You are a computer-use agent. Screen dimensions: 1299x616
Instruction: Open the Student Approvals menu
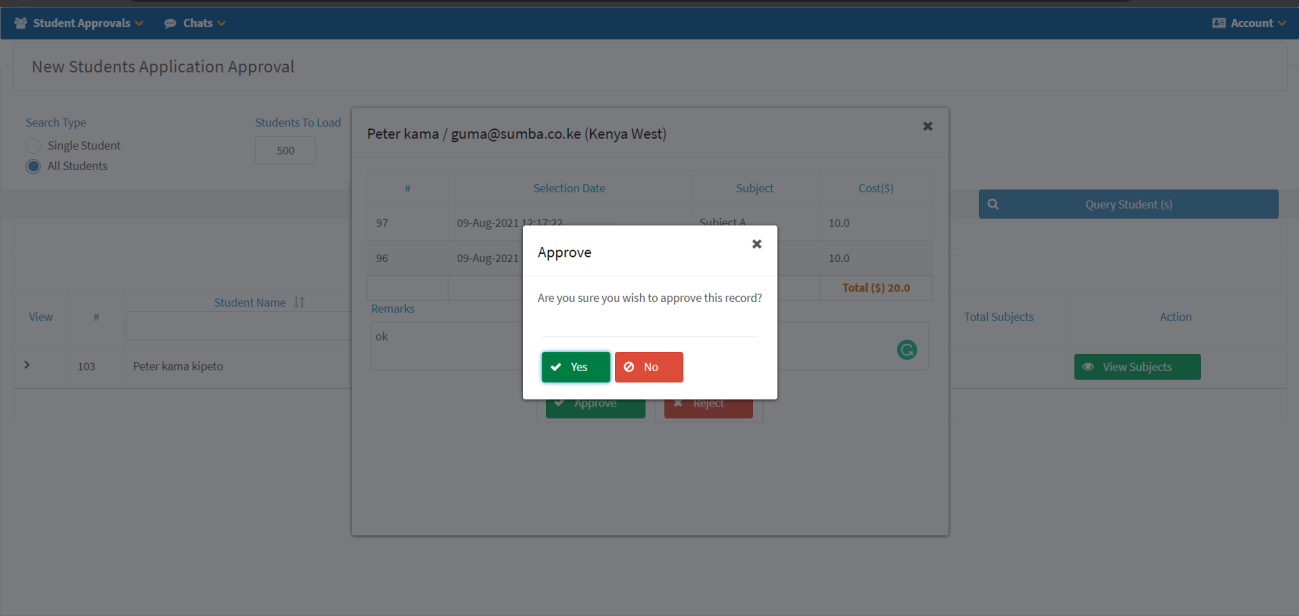tap(80, 23)
